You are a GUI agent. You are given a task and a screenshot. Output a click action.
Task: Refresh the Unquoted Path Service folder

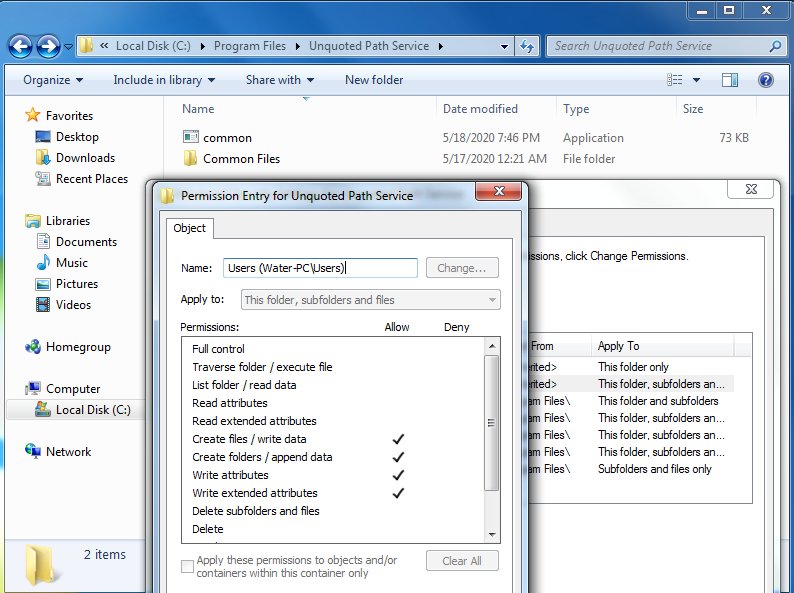(527, 47)
